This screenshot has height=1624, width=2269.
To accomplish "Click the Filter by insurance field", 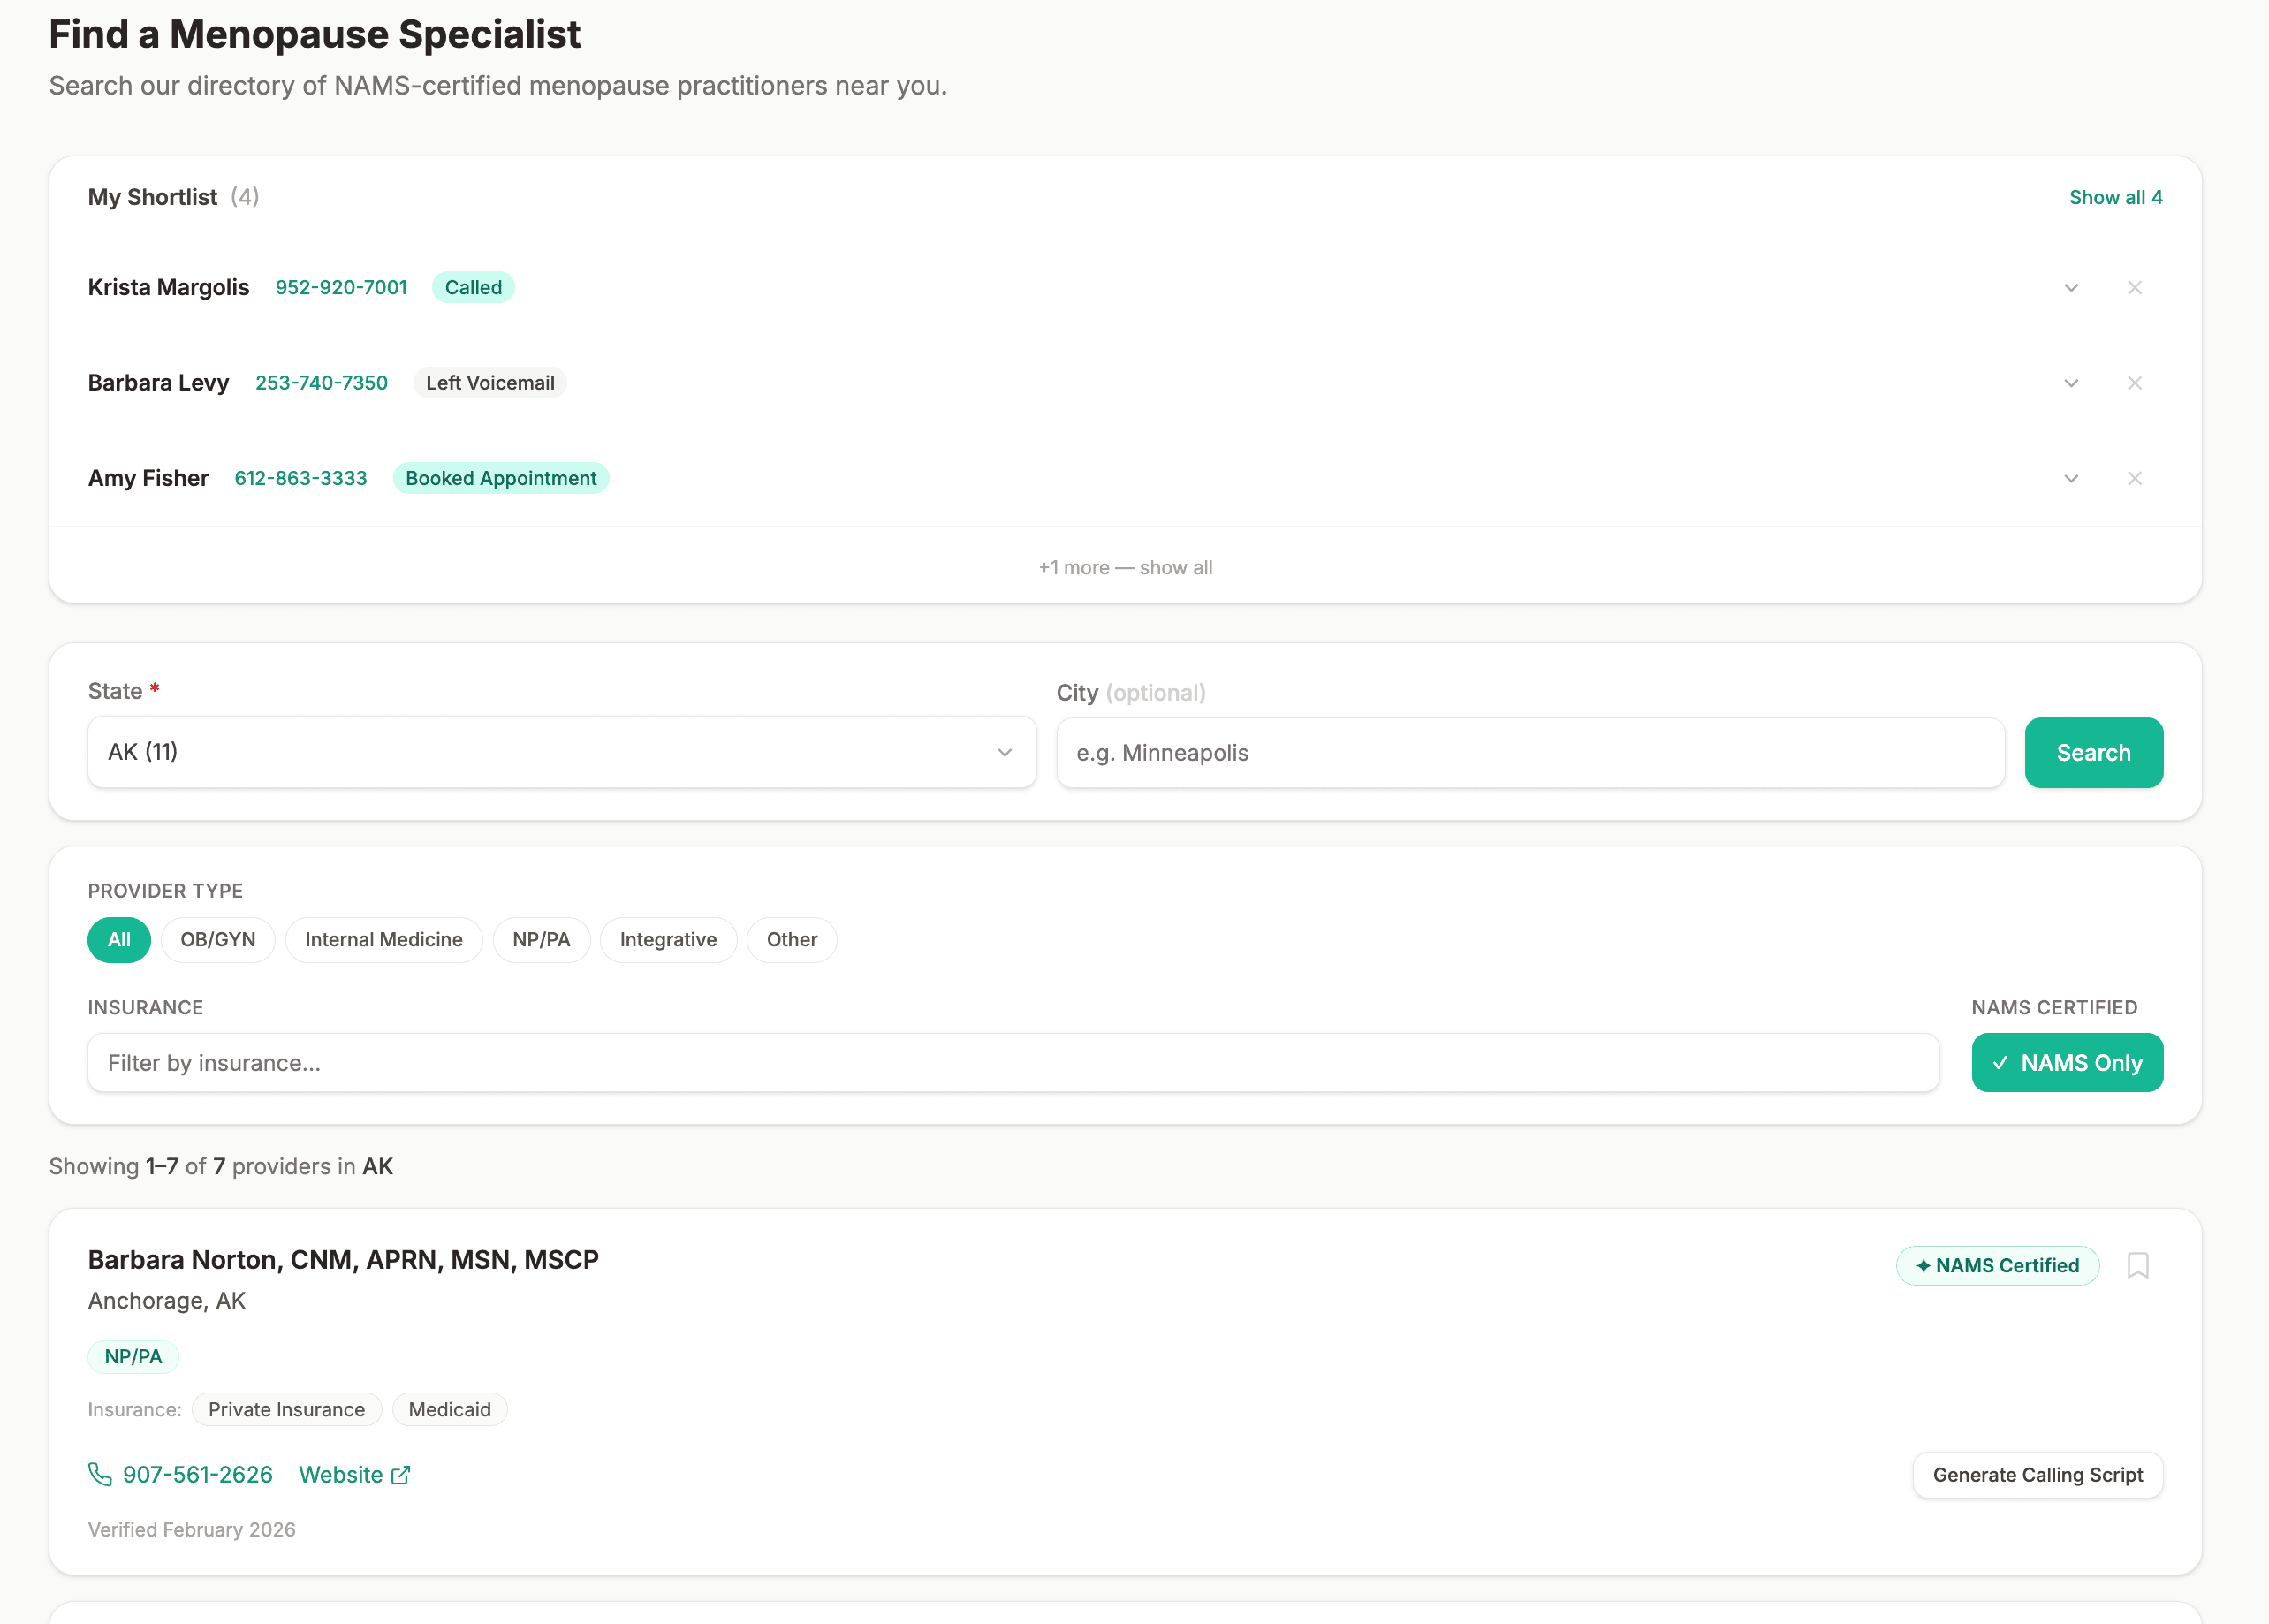I will click(x=1013, y=1062).
